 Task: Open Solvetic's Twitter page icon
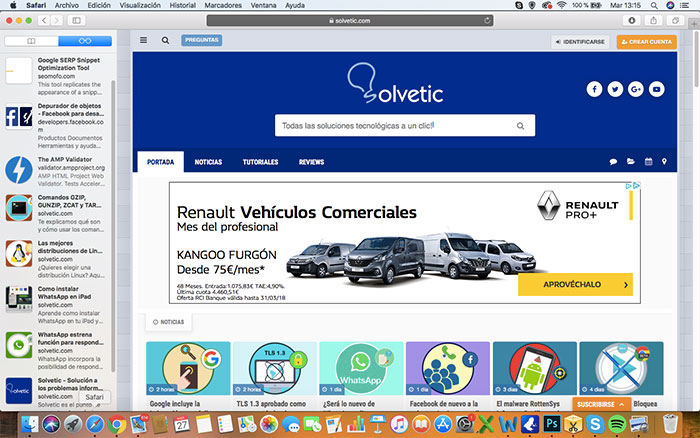pos(615,89)
